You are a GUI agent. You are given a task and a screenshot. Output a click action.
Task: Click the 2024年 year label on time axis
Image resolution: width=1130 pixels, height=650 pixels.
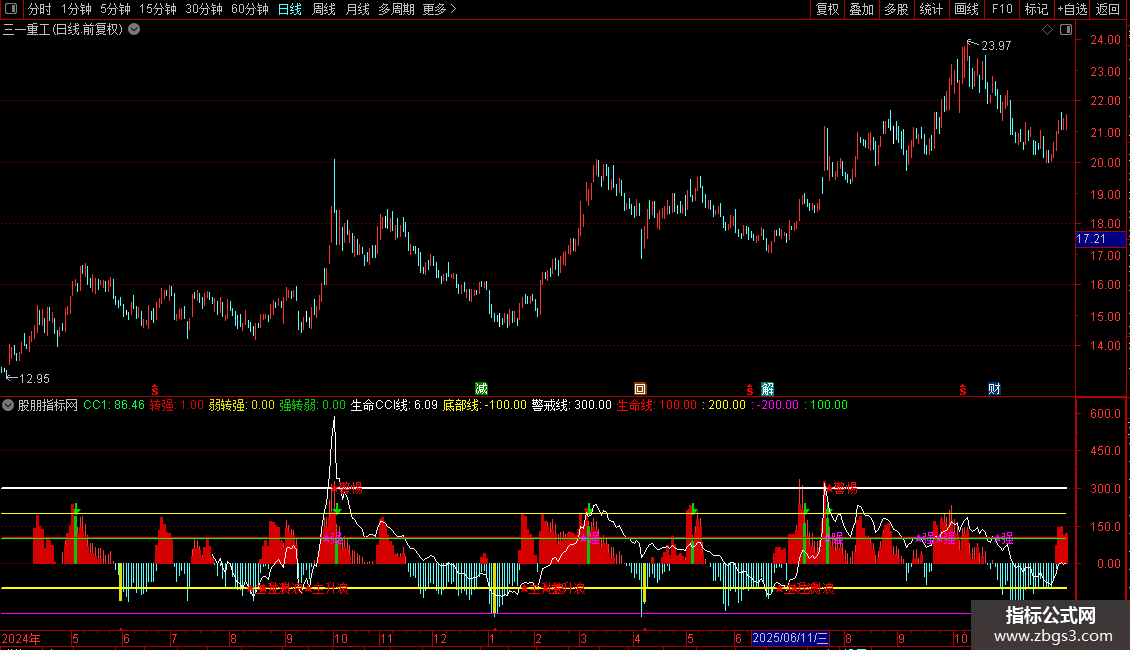point(20,638)
